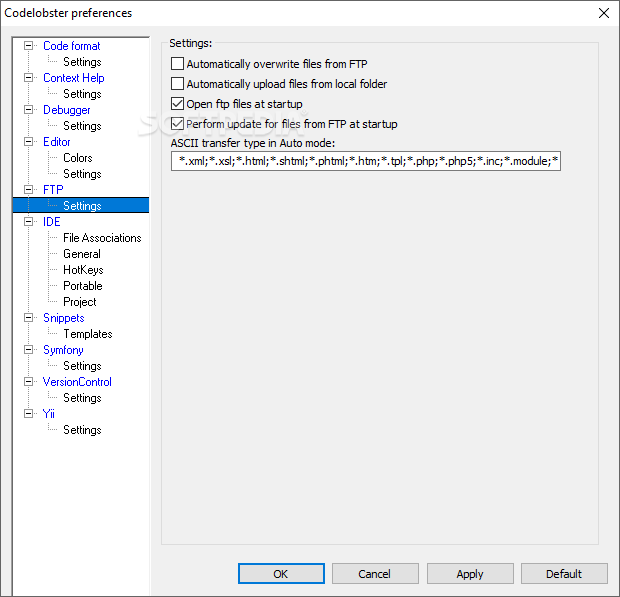Confirm preferences with OK button

tap(281, 574)
